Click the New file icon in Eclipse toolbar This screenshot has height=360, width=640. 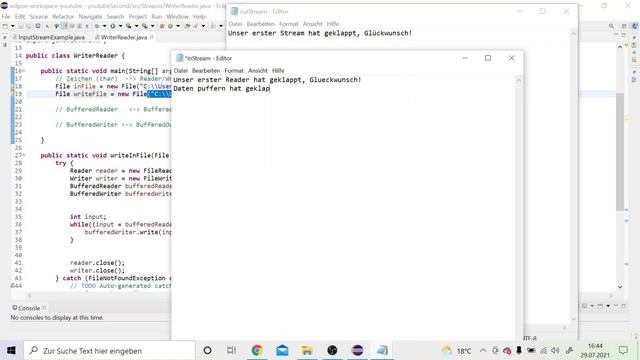pyautogui.click(x=5, y=26)
